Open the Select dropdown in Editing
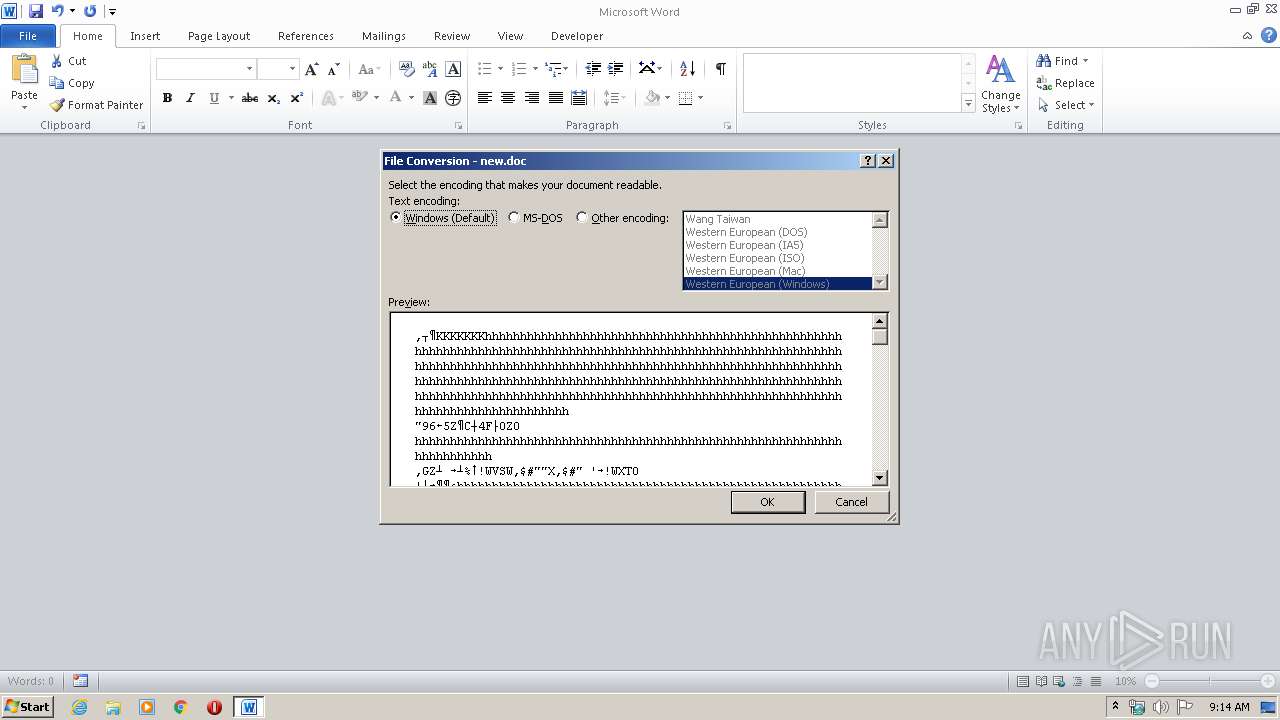 [1066, 105]
